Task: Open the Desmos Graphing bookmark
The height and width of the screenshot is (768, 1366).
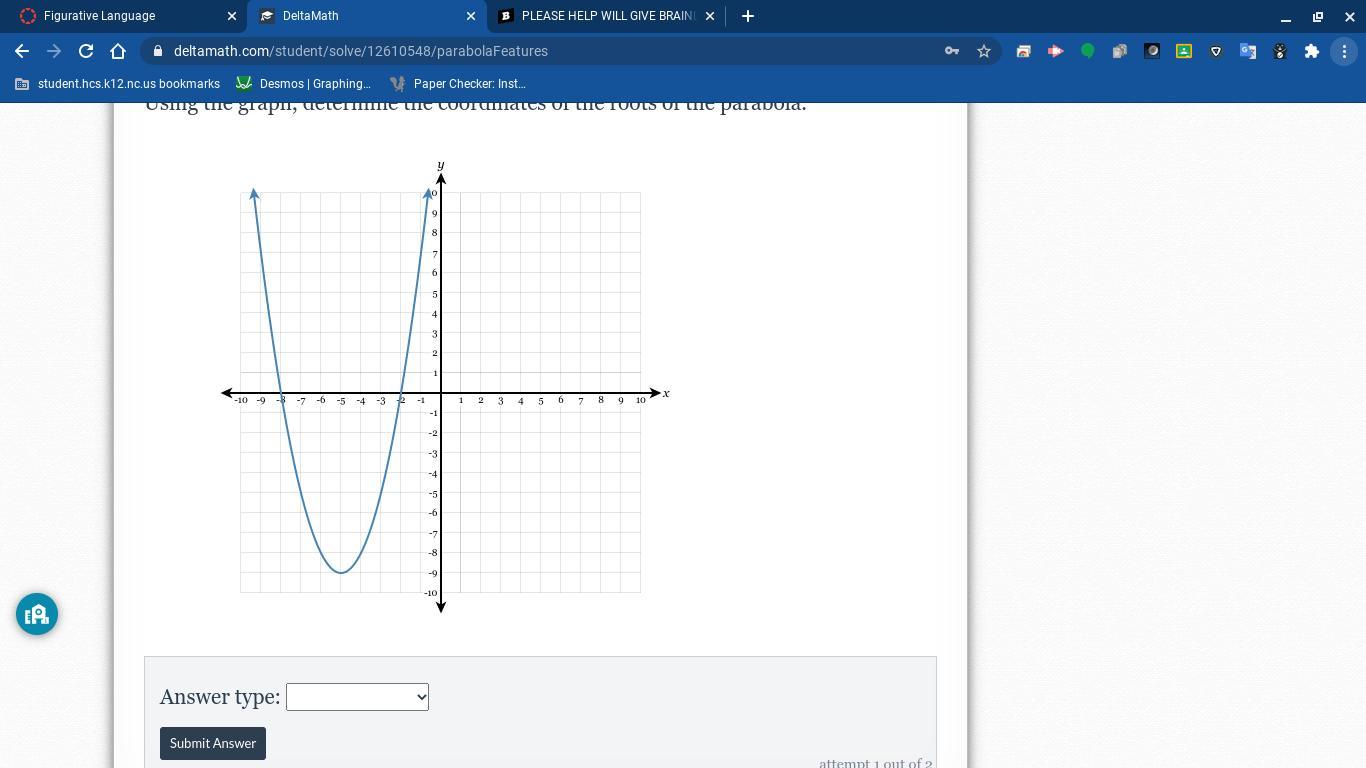Action: pyautogui.click(x=303, y=84)
